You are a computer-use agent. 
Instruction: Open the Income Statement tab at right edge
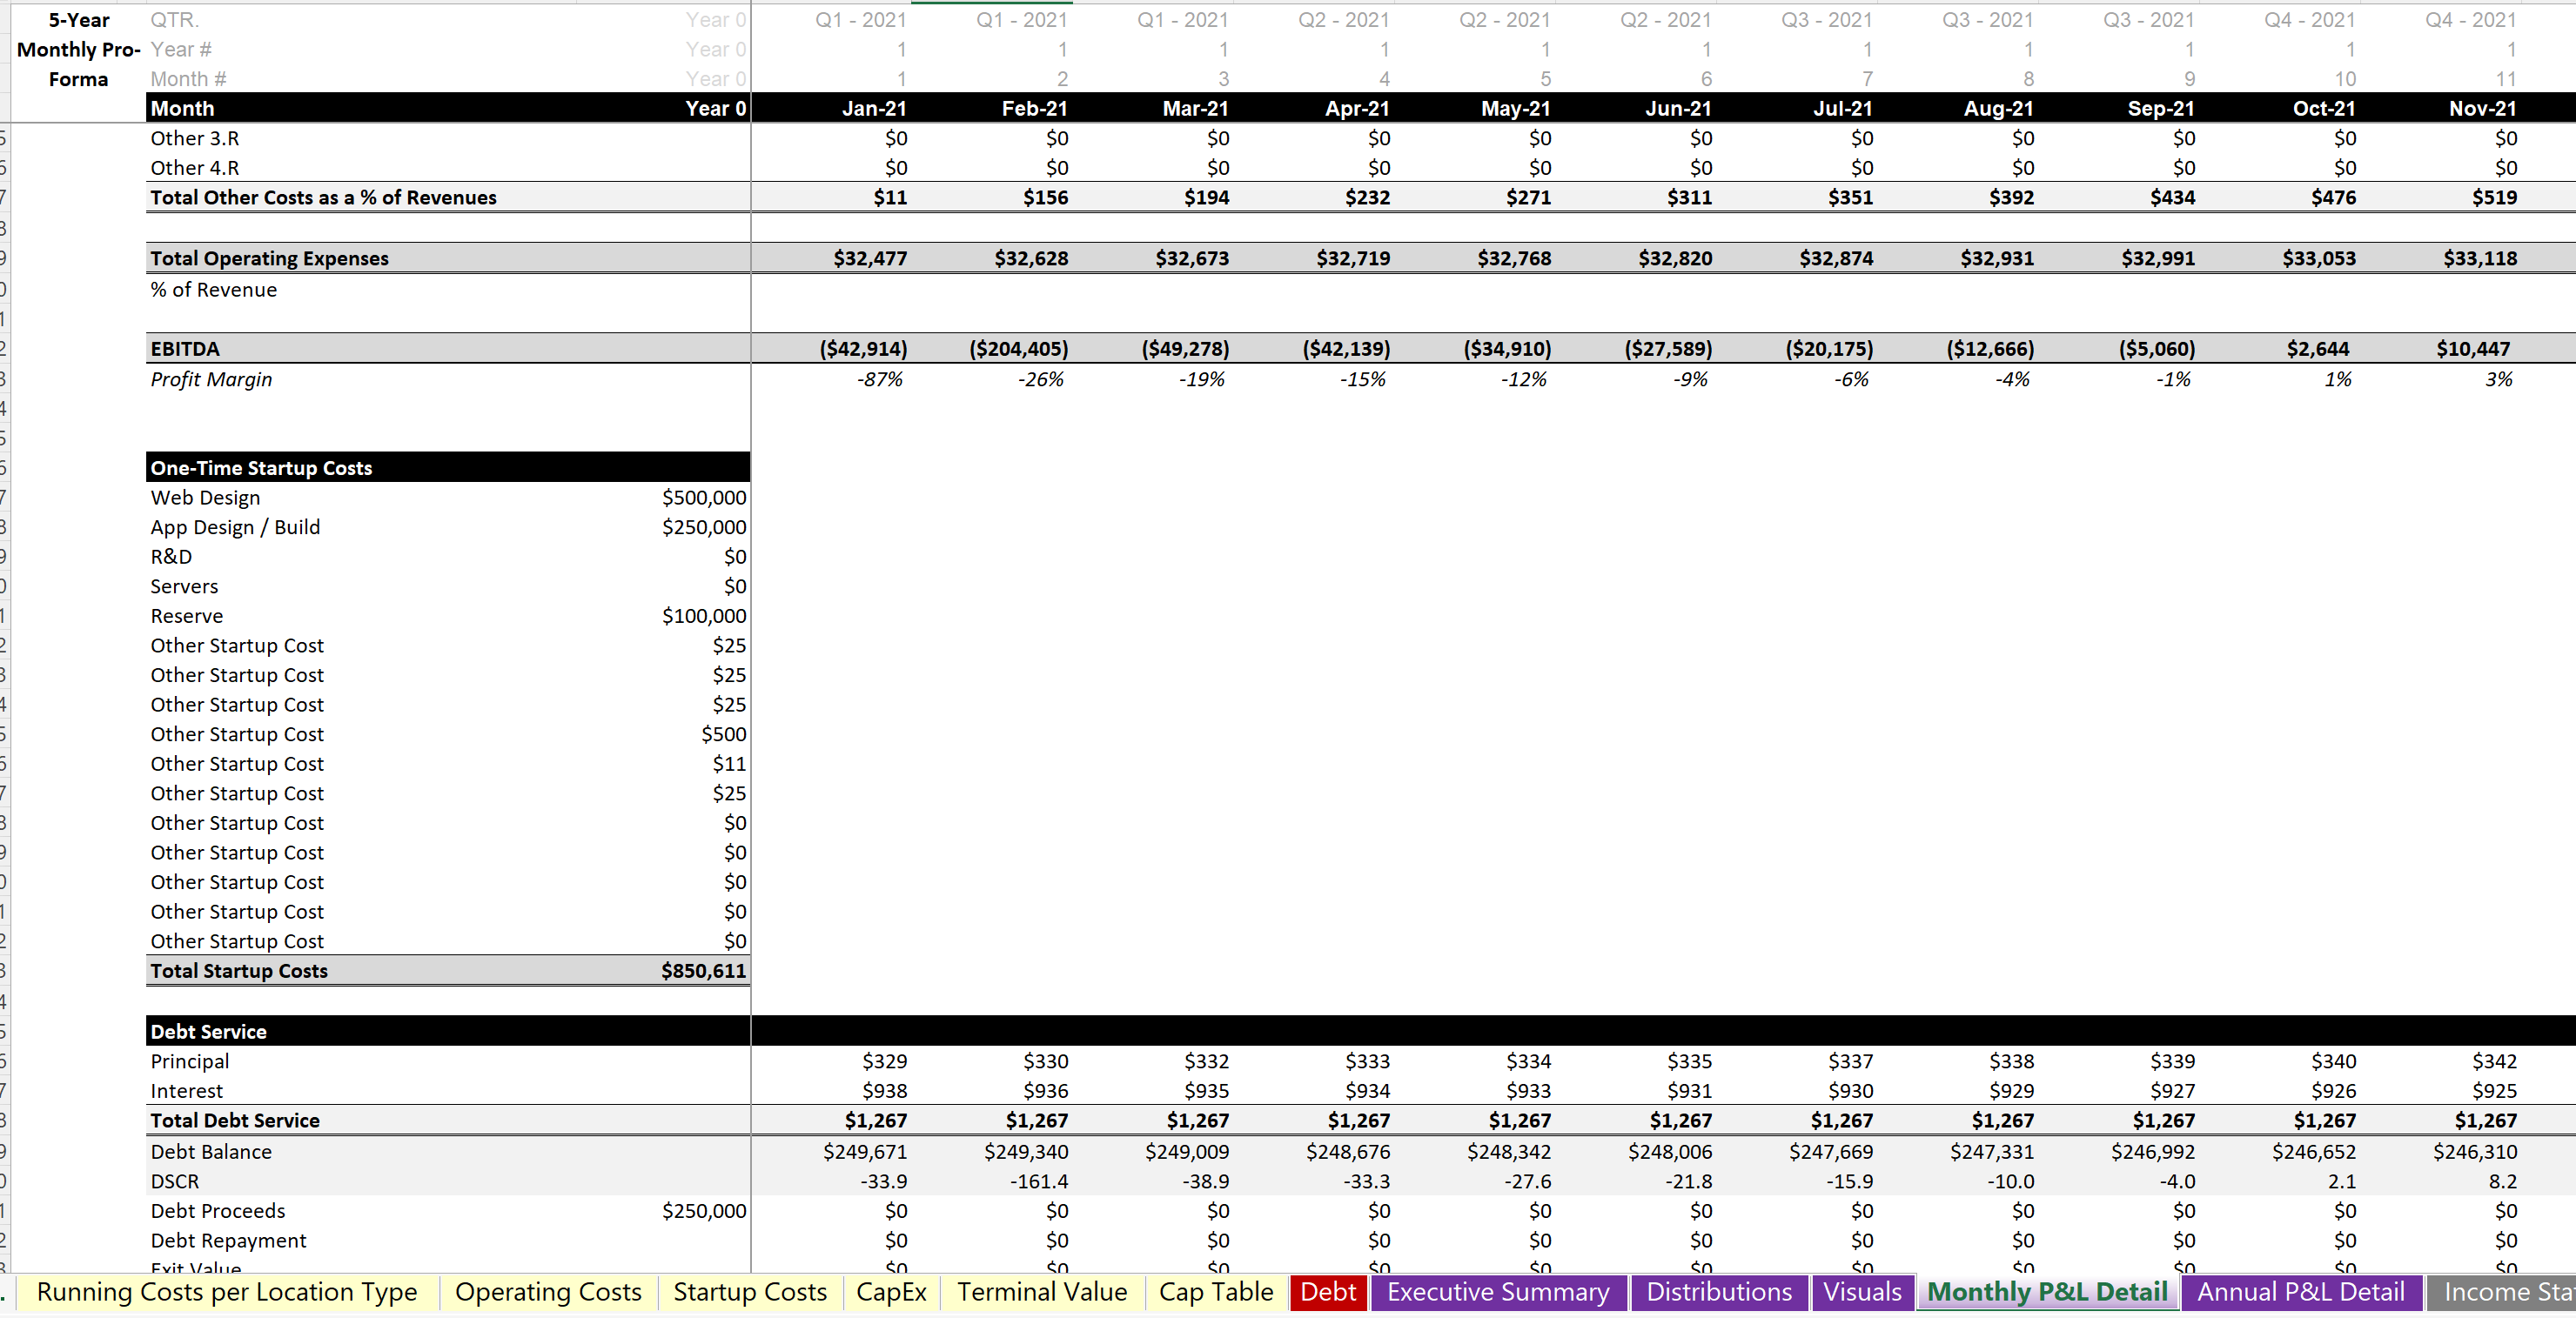pos(2502,1292)
